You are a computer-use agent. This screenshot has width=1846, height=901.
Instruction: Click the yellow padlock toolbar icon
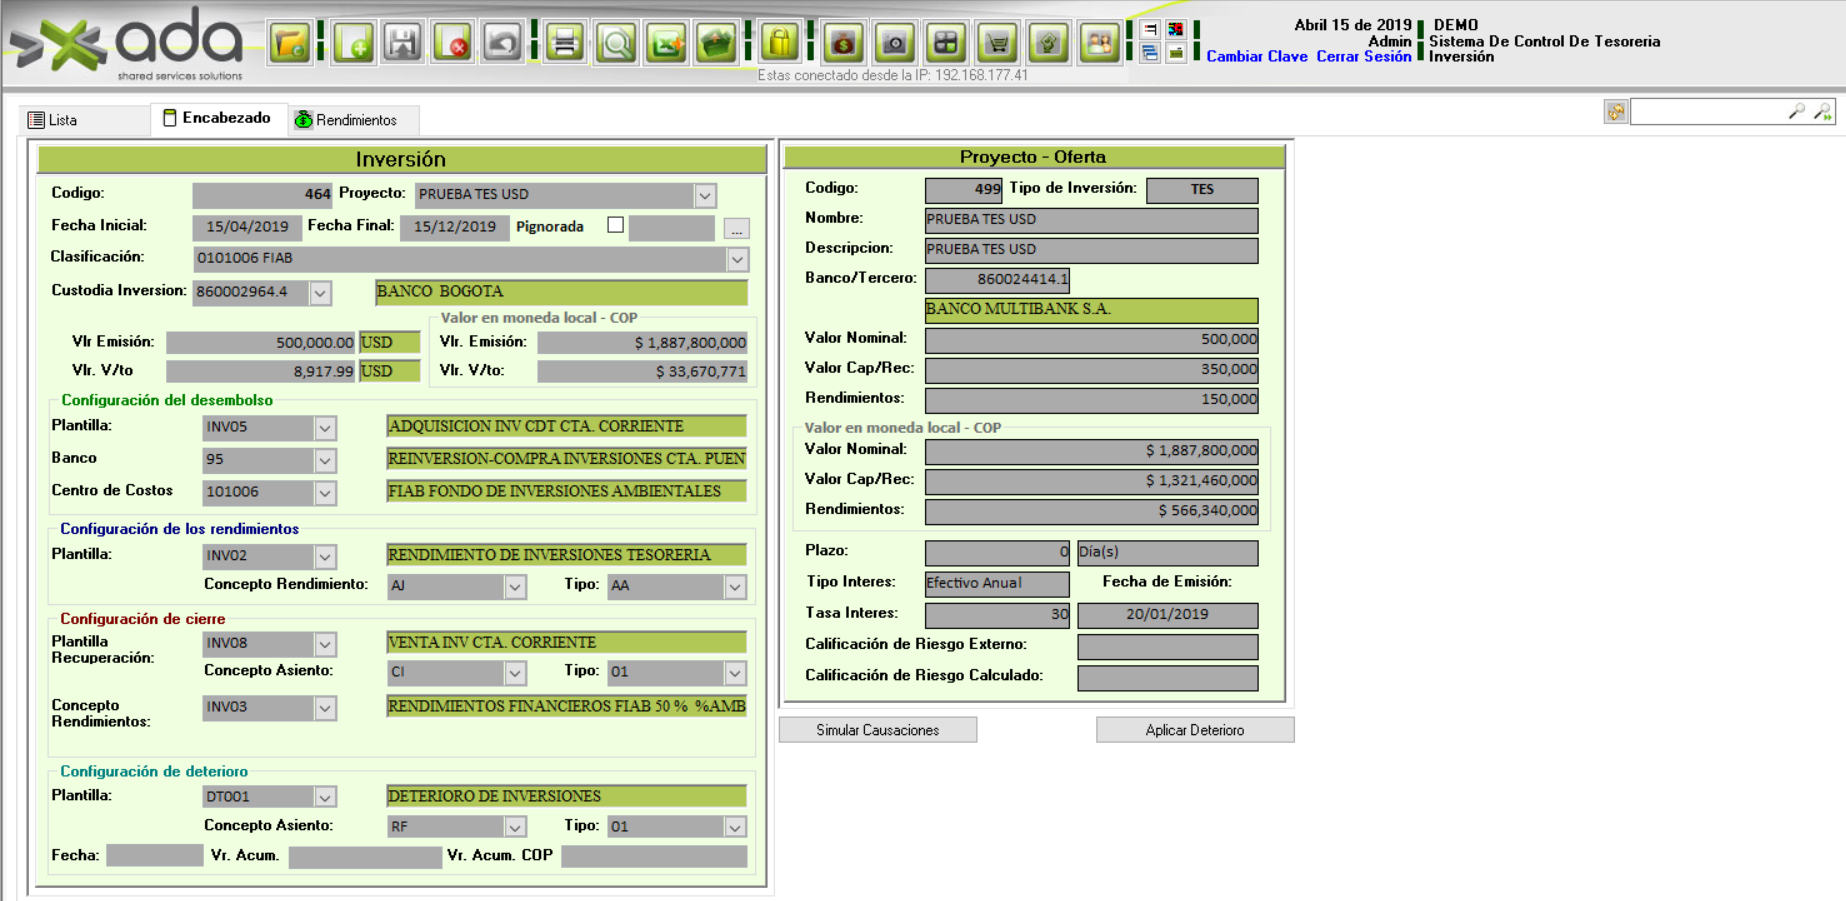(x=779, y=43)
